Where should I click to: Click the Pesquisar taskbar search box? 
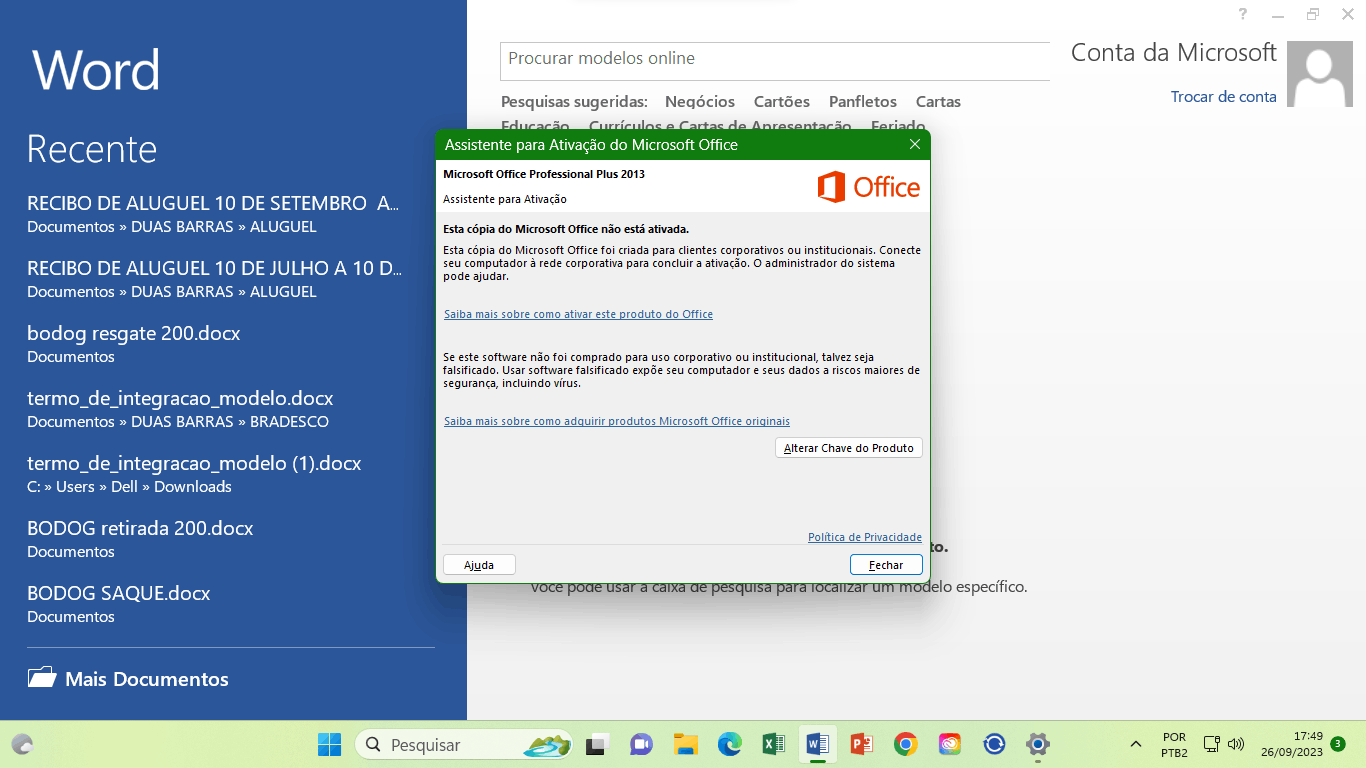point(464,745)
